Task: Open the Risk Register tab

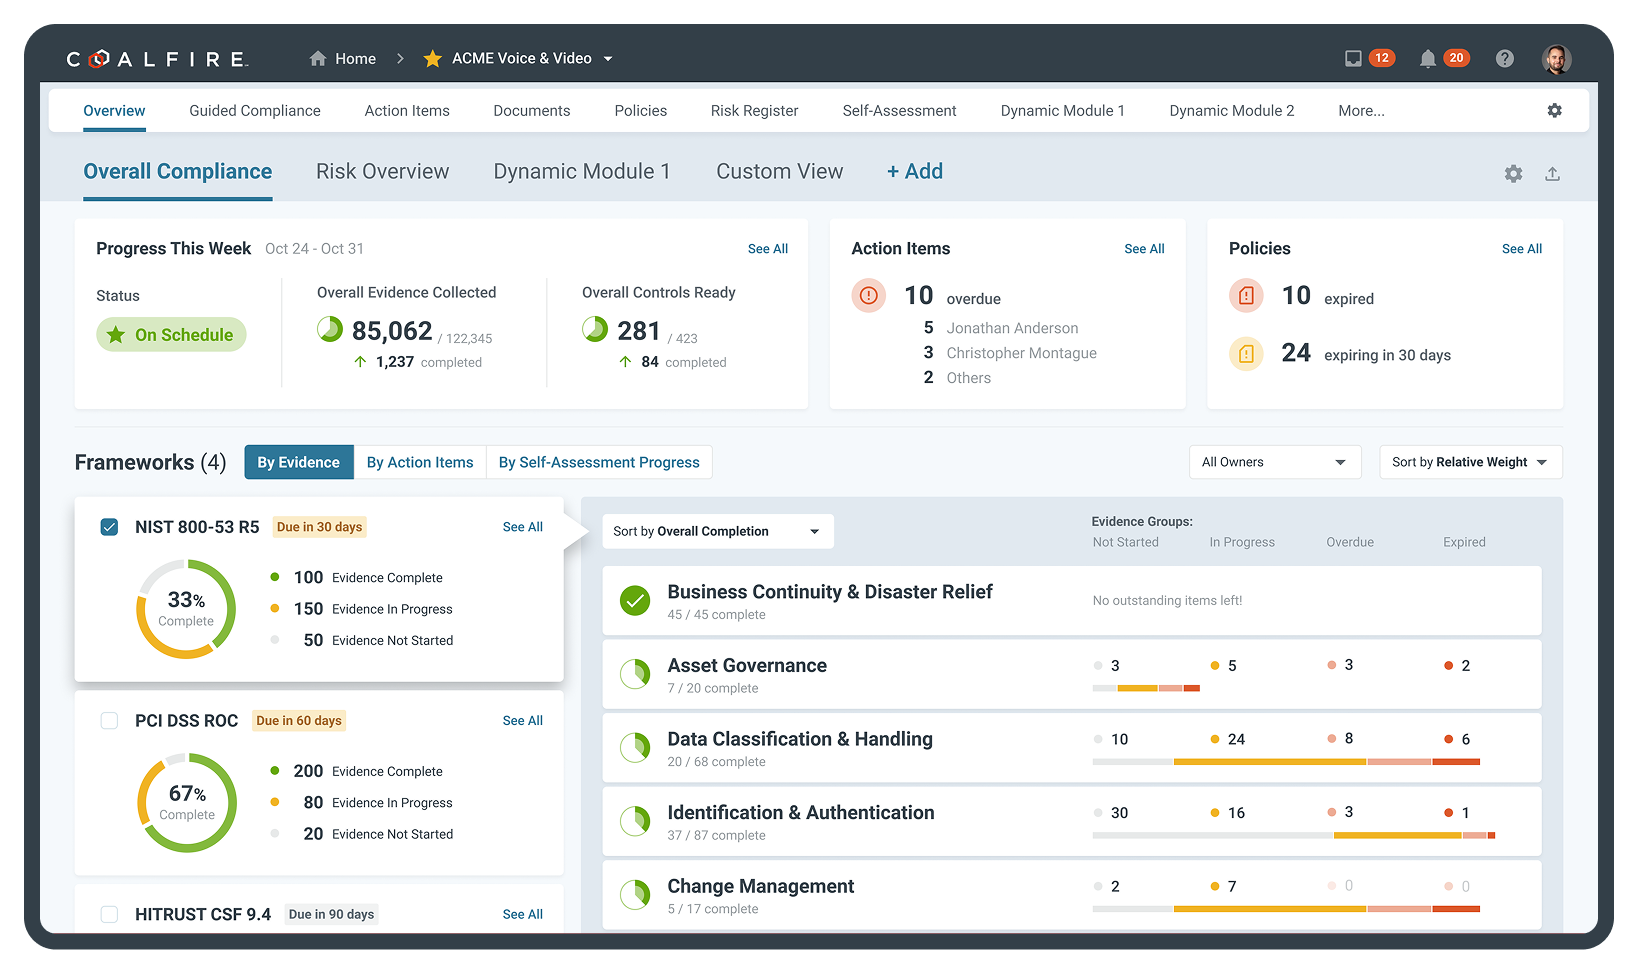Action: tap(755, 111)
